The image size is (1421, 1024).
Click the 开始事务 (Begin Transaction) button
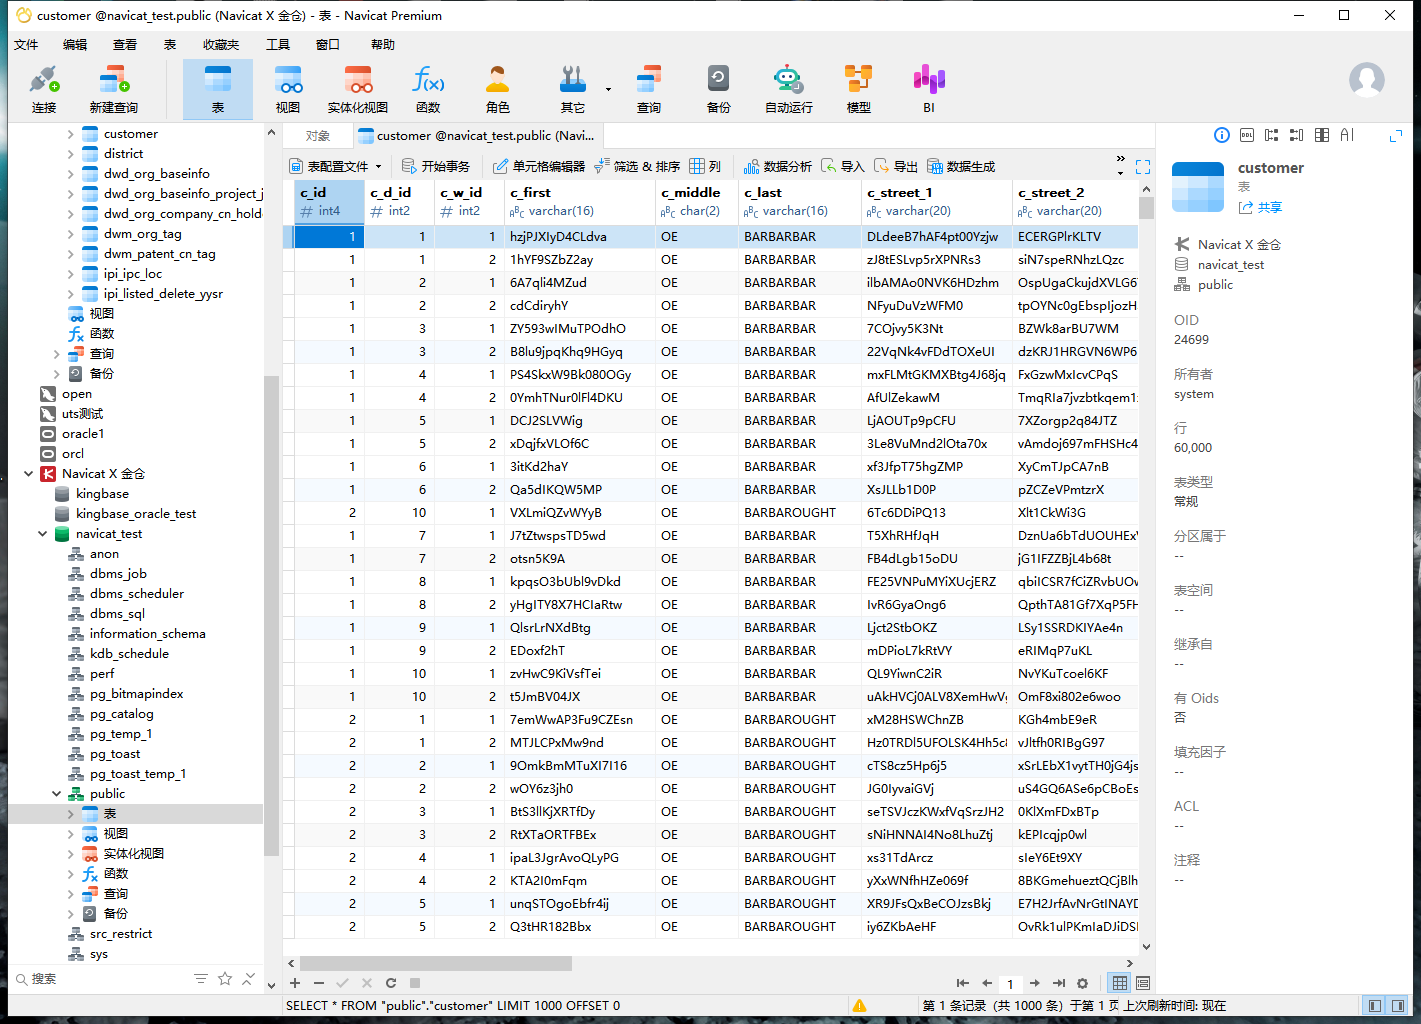(x=436, y=166)
